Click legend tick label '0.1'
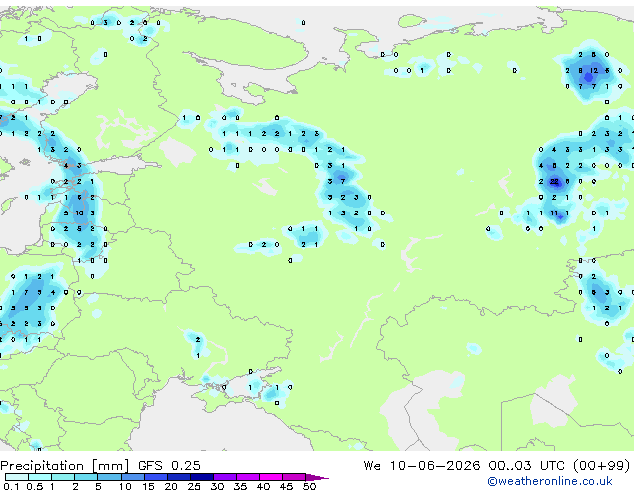This screenshot has width=634, height=490. pos(11,486)
